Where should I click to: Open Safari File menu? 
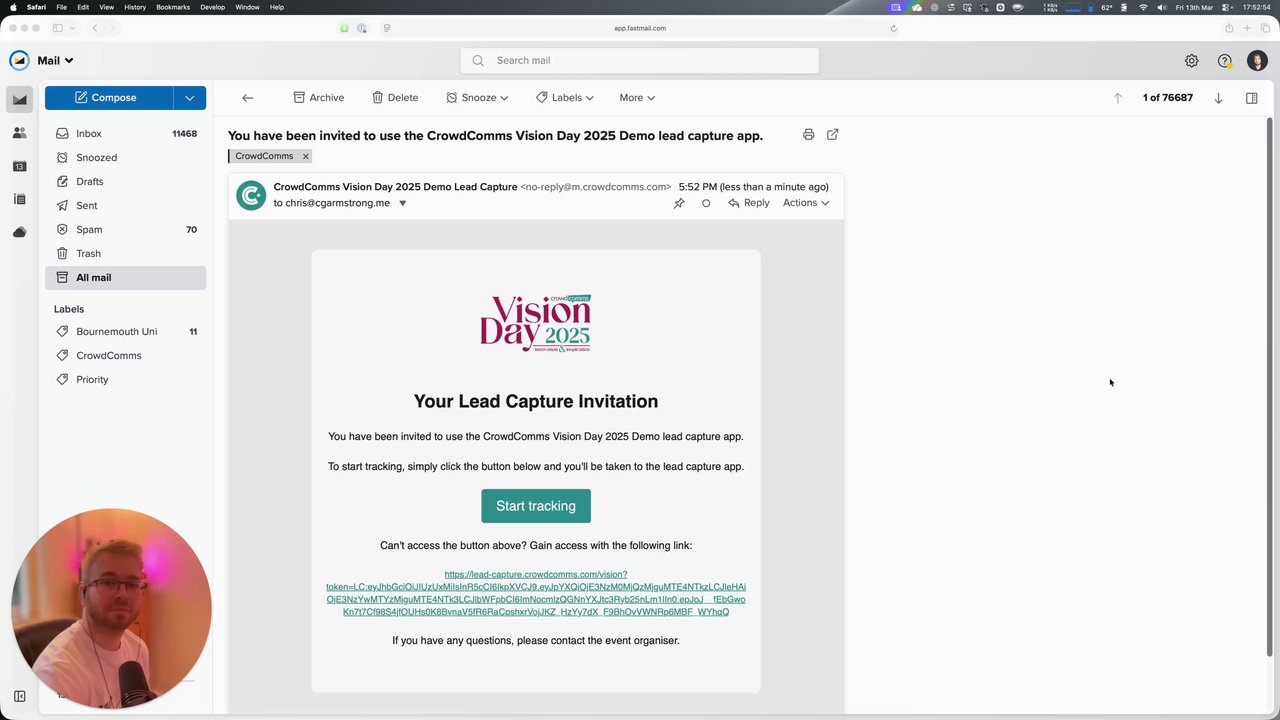[x=61, y=7]
